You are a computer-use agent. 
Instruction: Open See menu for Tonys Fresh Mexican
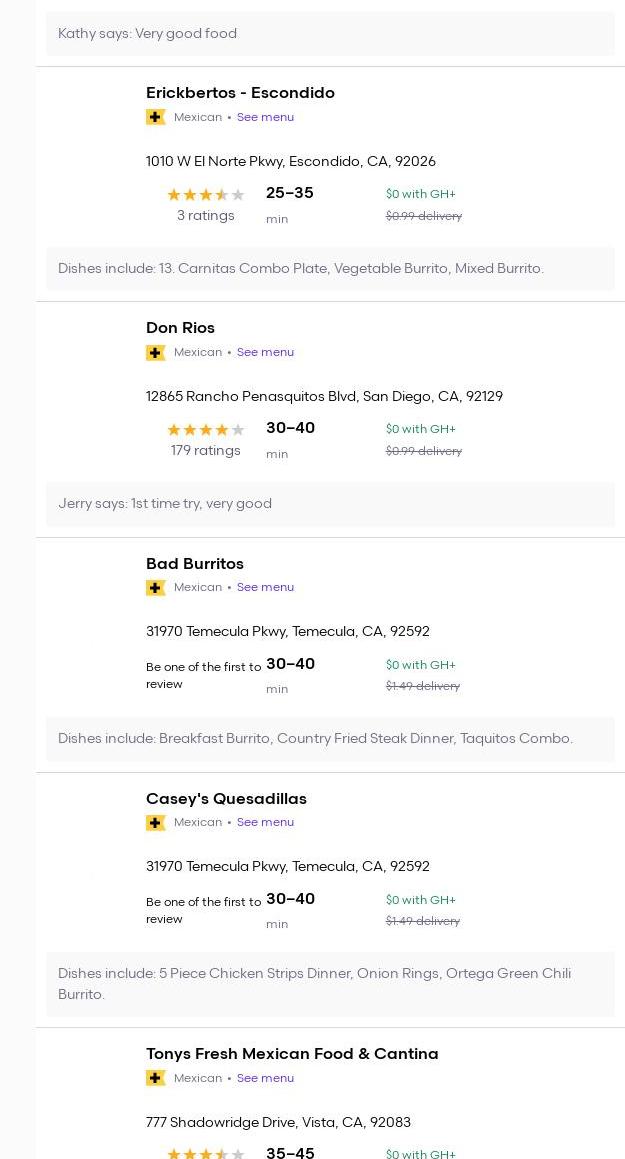pos(265,1078)
